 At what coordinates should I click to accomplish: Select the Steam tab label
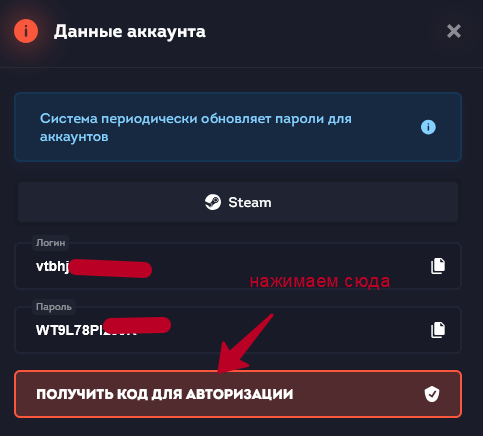(x=250, y=202)
